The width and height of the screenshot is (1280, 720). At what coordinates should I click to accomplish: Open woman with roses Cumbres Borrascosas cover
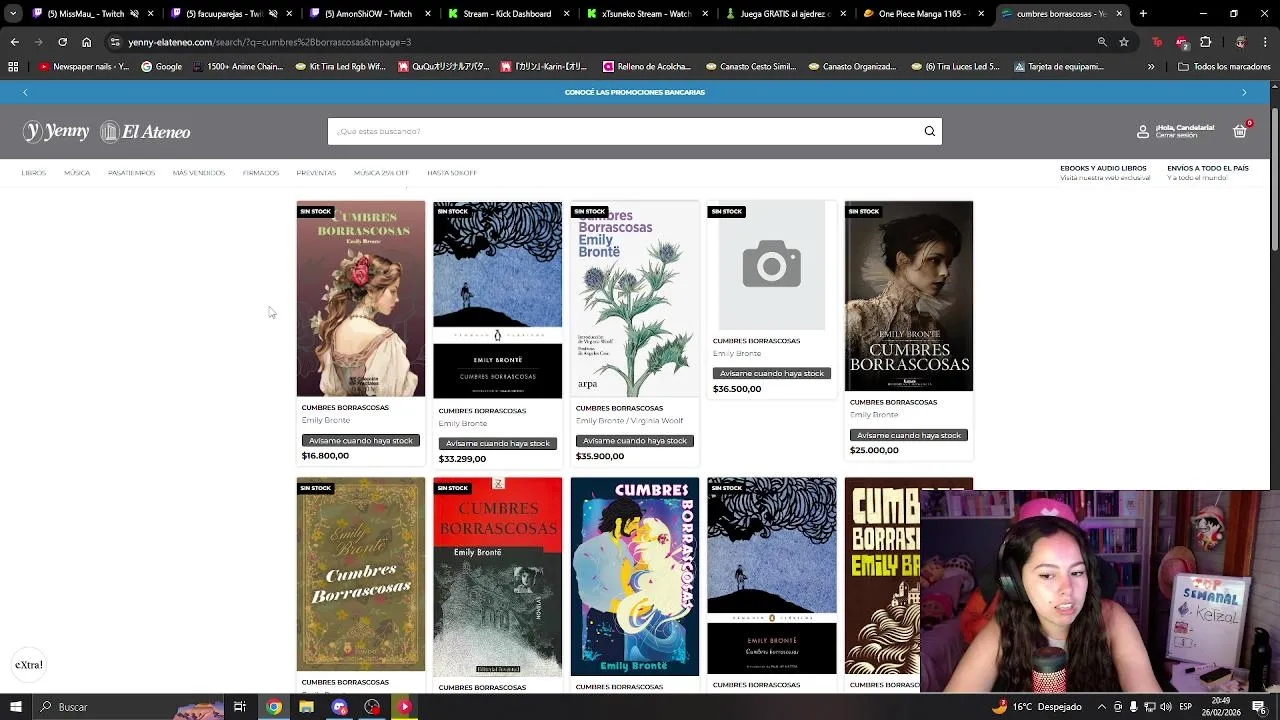point(360,299)
